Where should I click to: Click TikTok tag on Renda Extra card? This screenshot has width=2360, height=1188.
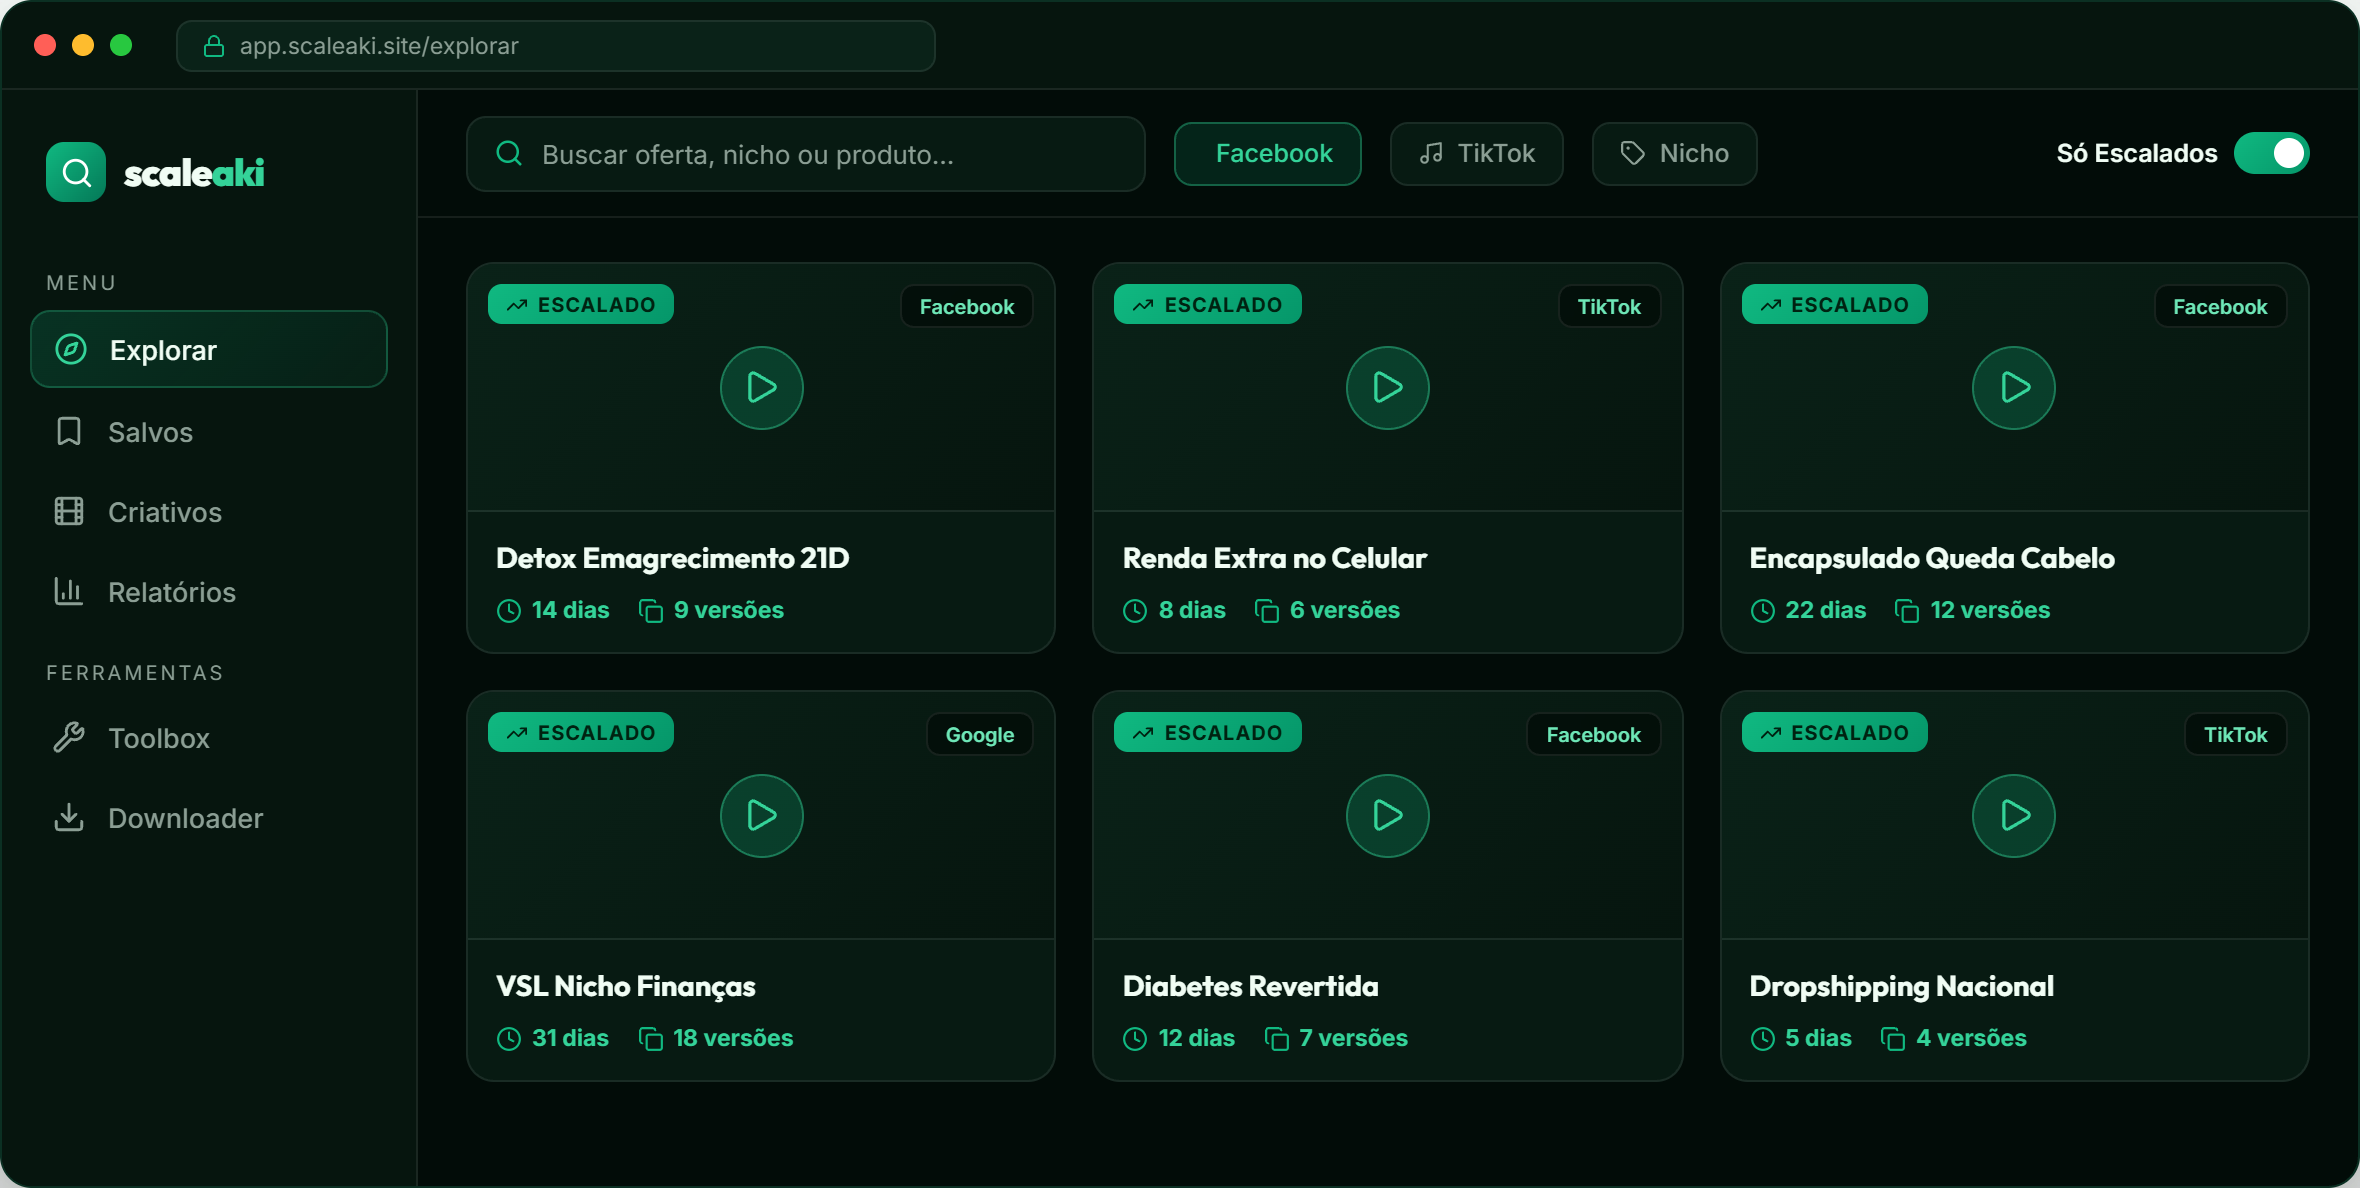tap(1609, 307)
